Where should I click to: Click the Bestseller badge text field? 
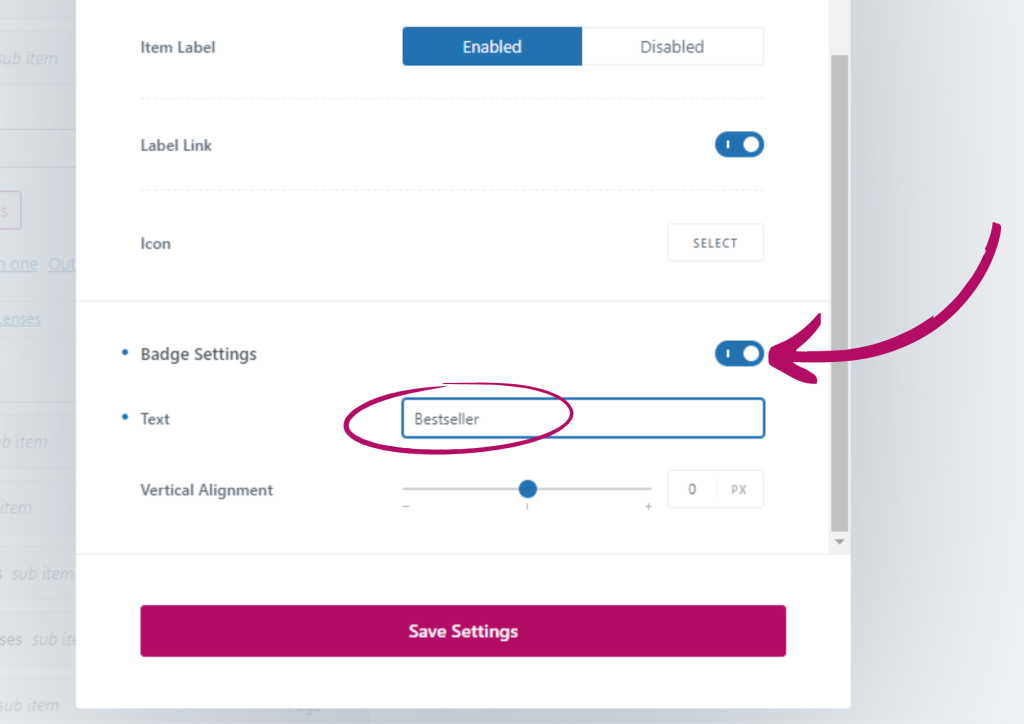click(x=583, y=419)
